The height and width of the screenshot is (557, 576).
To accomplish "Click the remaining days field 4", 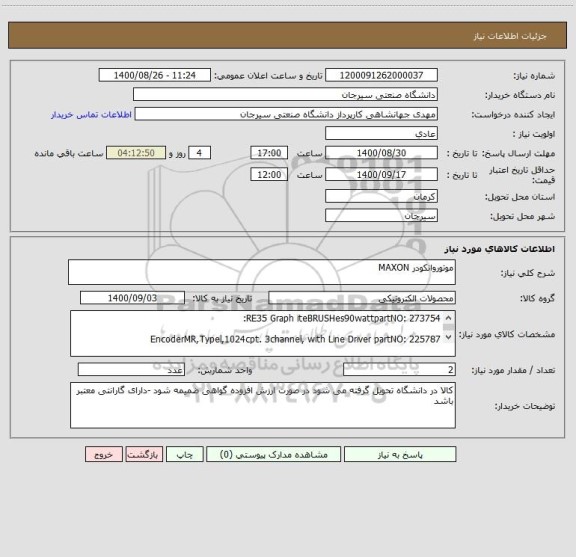I will pos(199,153).
